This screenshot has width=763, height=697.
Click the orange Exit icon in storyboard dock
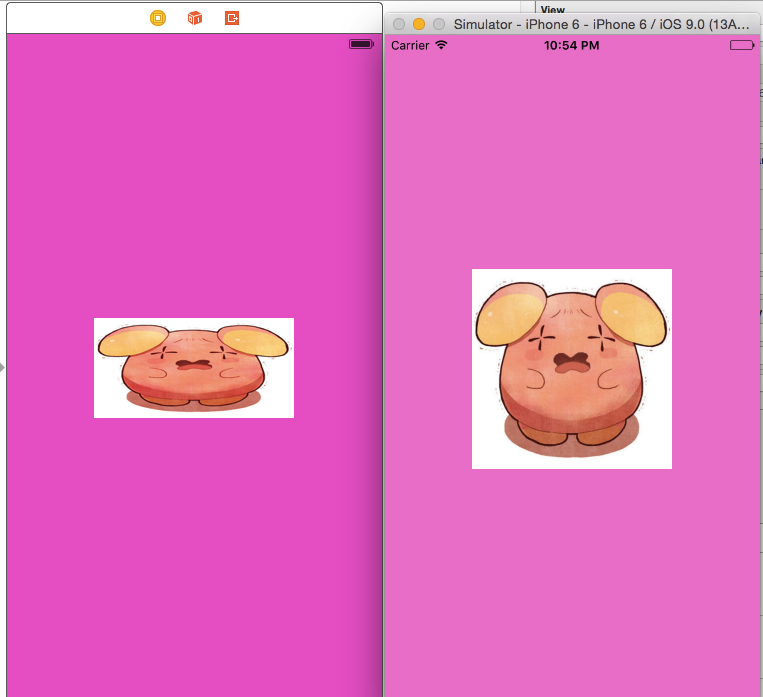tap(232, 18)
